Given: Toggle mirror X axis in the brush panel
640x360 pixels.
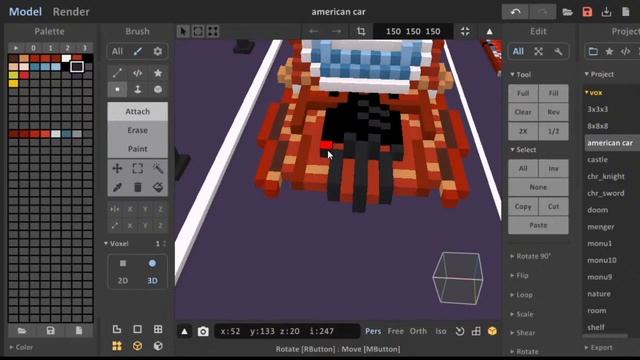Looking at the screenshot, I should (130, 209).
